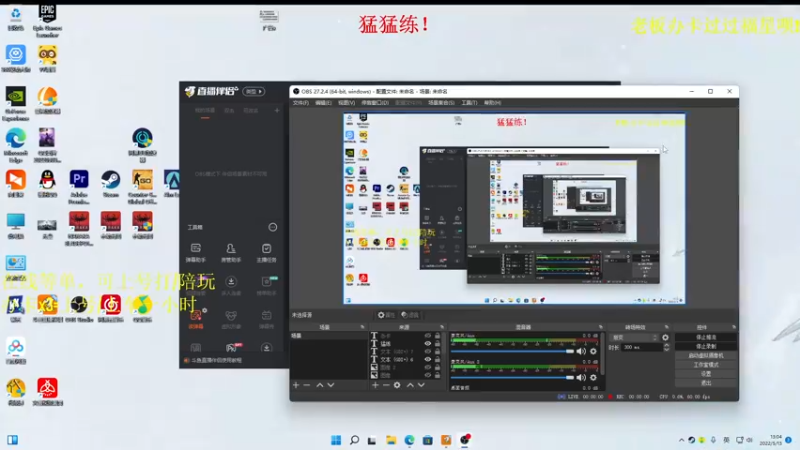Remove the selected scene with the minus icon

coord(307,385)
